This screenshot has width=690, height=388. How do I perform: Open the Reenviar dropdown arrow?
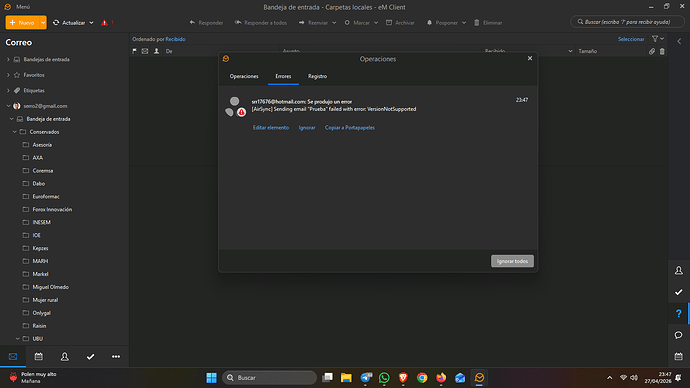point(334,22)
